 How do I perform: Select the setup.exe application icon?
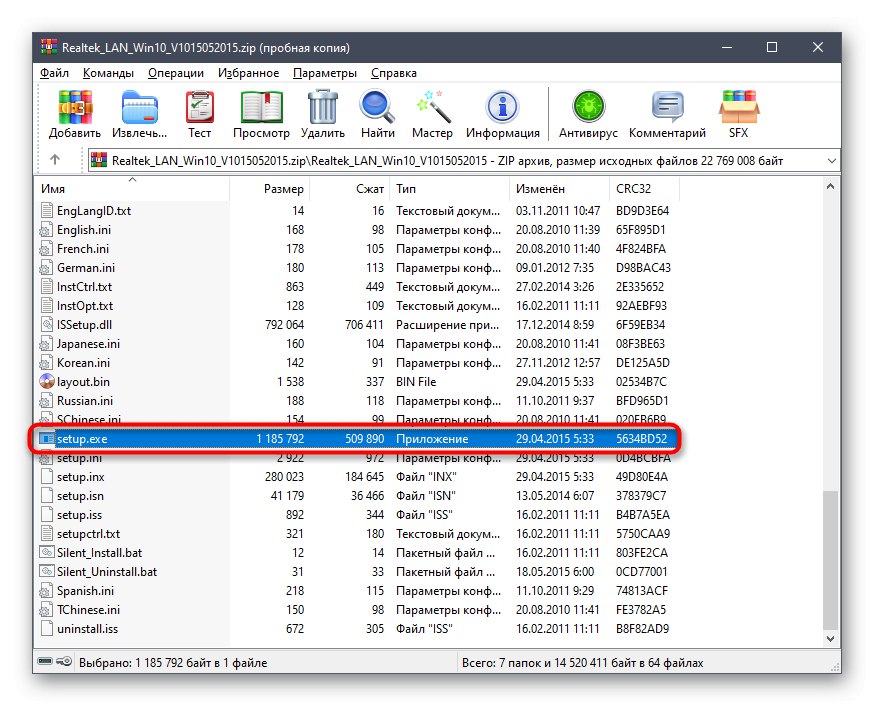coord(47,439)
